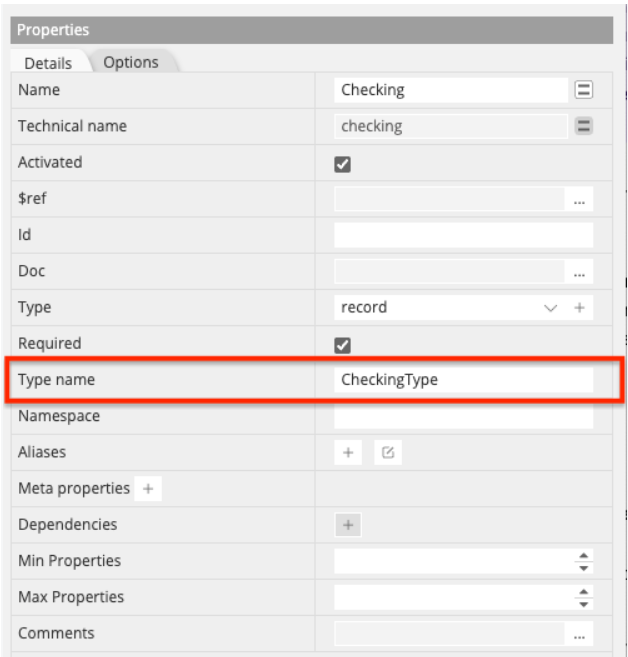Click the plus icon beside Type dropdown
Image resolution: width=628 pixels, height=657 pixels.
[x=579, y=308]
